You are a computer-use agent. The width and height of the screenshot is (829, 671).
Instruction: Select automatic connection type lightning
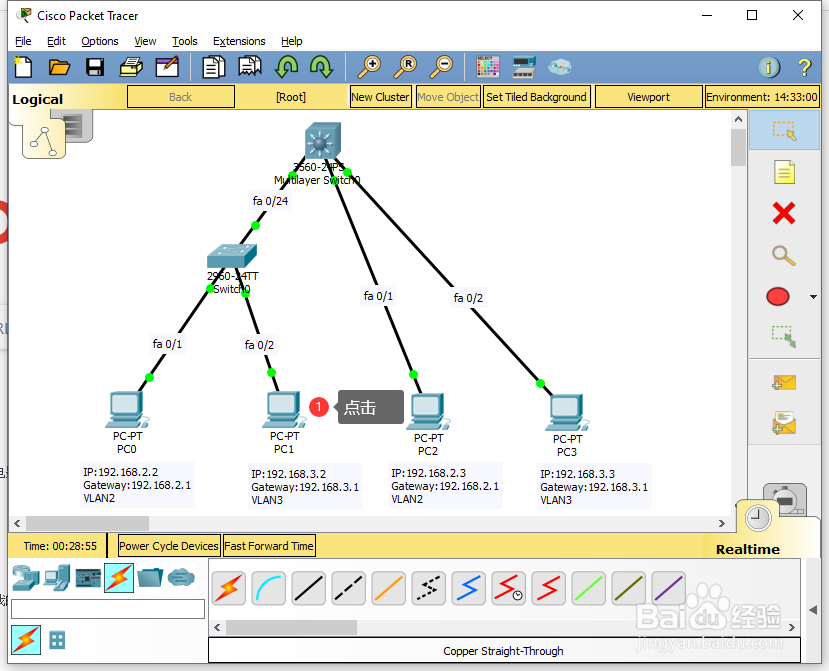pos(228,588)
